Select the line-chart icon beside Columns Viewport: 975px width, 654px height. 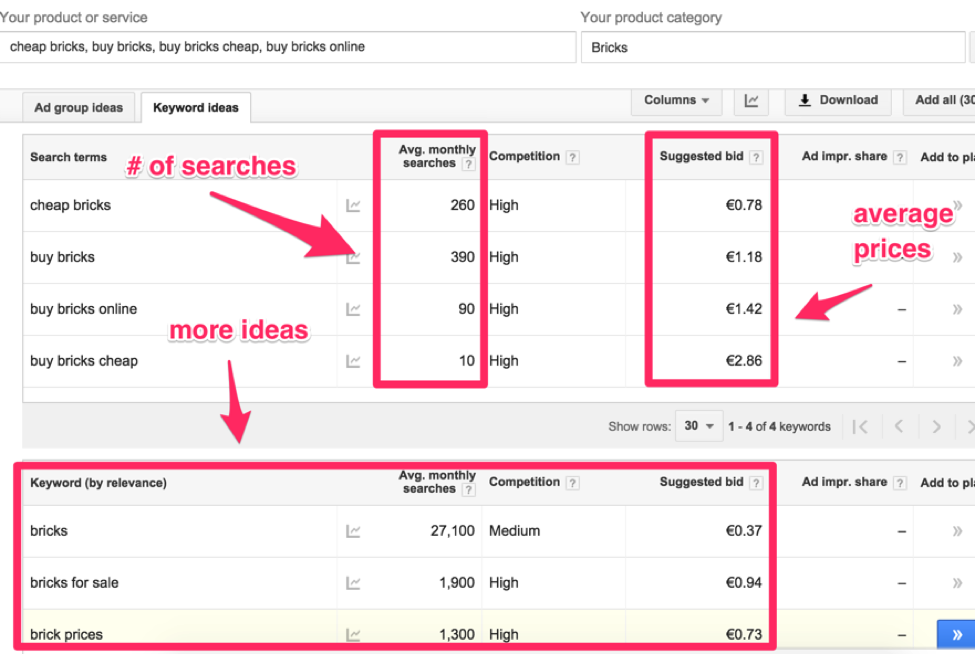[x=751, y=101]
